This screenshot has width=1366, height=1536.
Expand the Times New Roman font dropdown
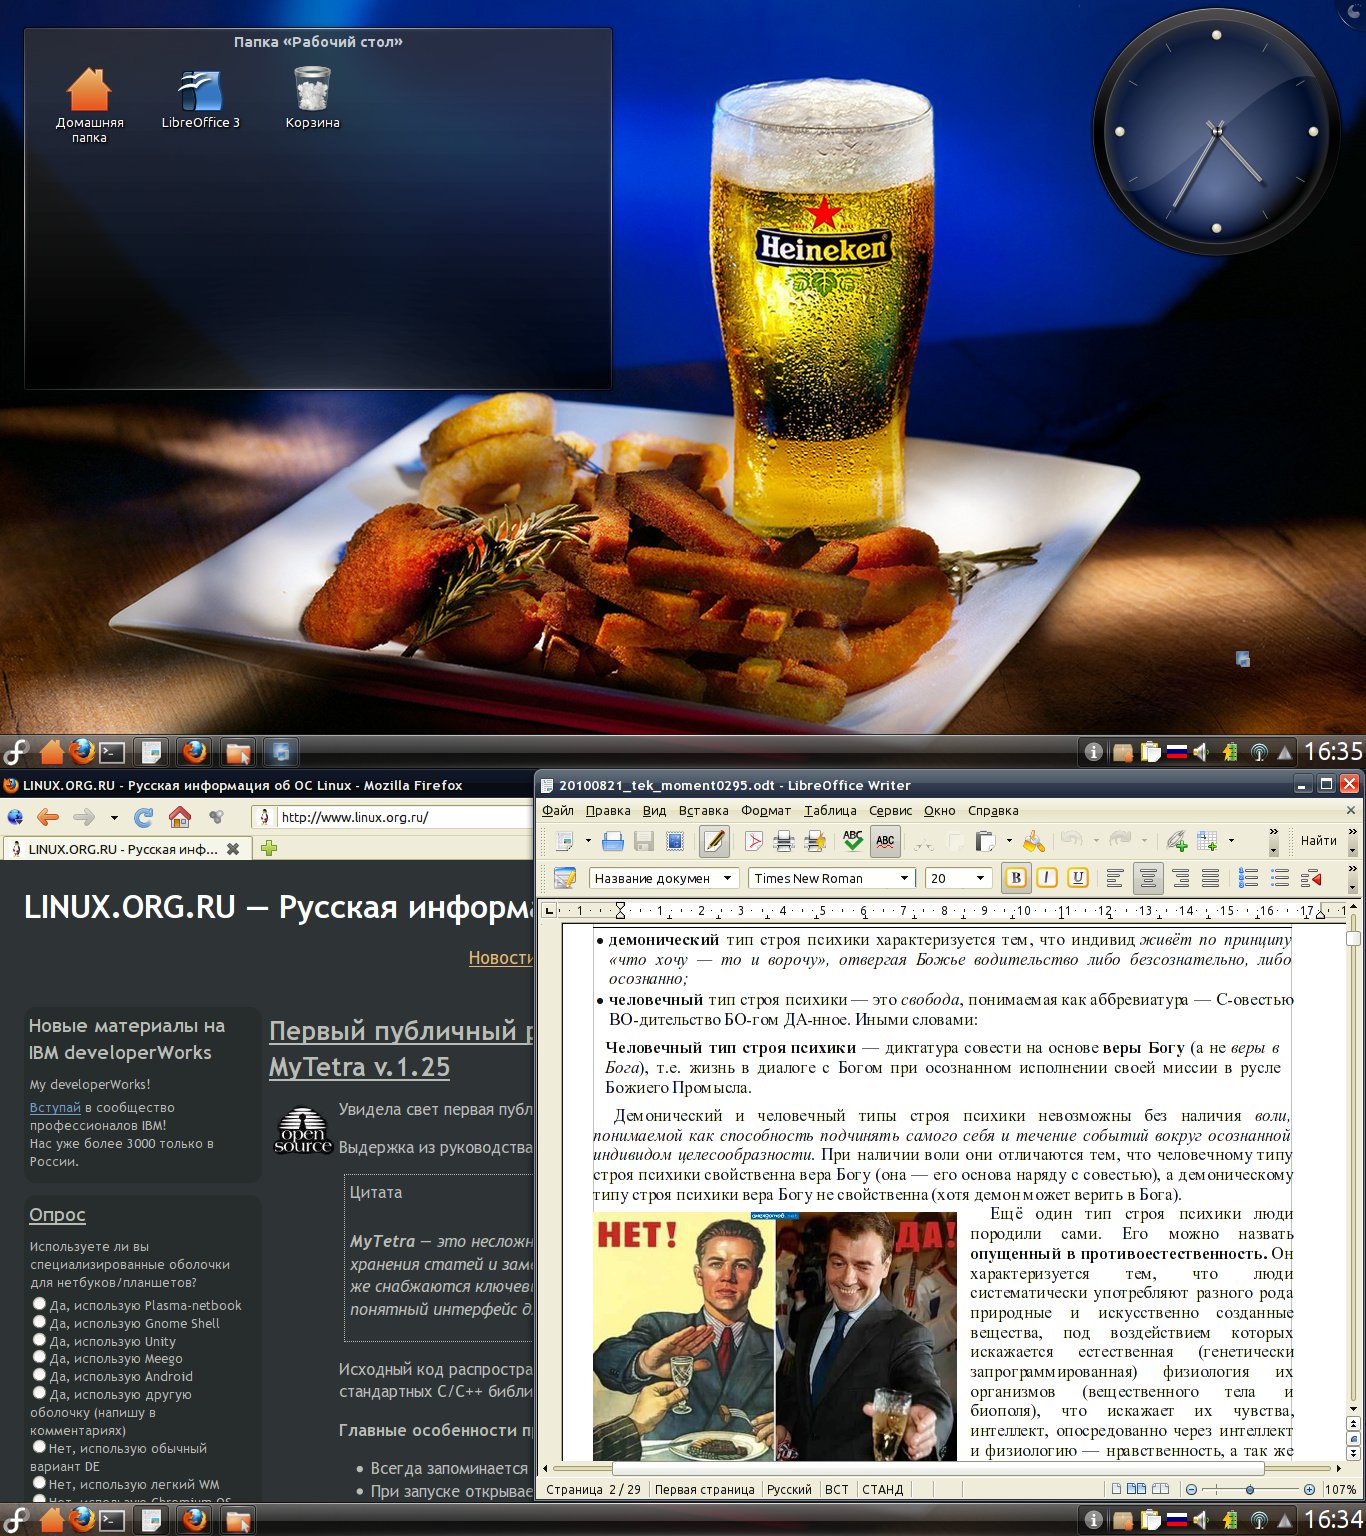click(904, 878)
